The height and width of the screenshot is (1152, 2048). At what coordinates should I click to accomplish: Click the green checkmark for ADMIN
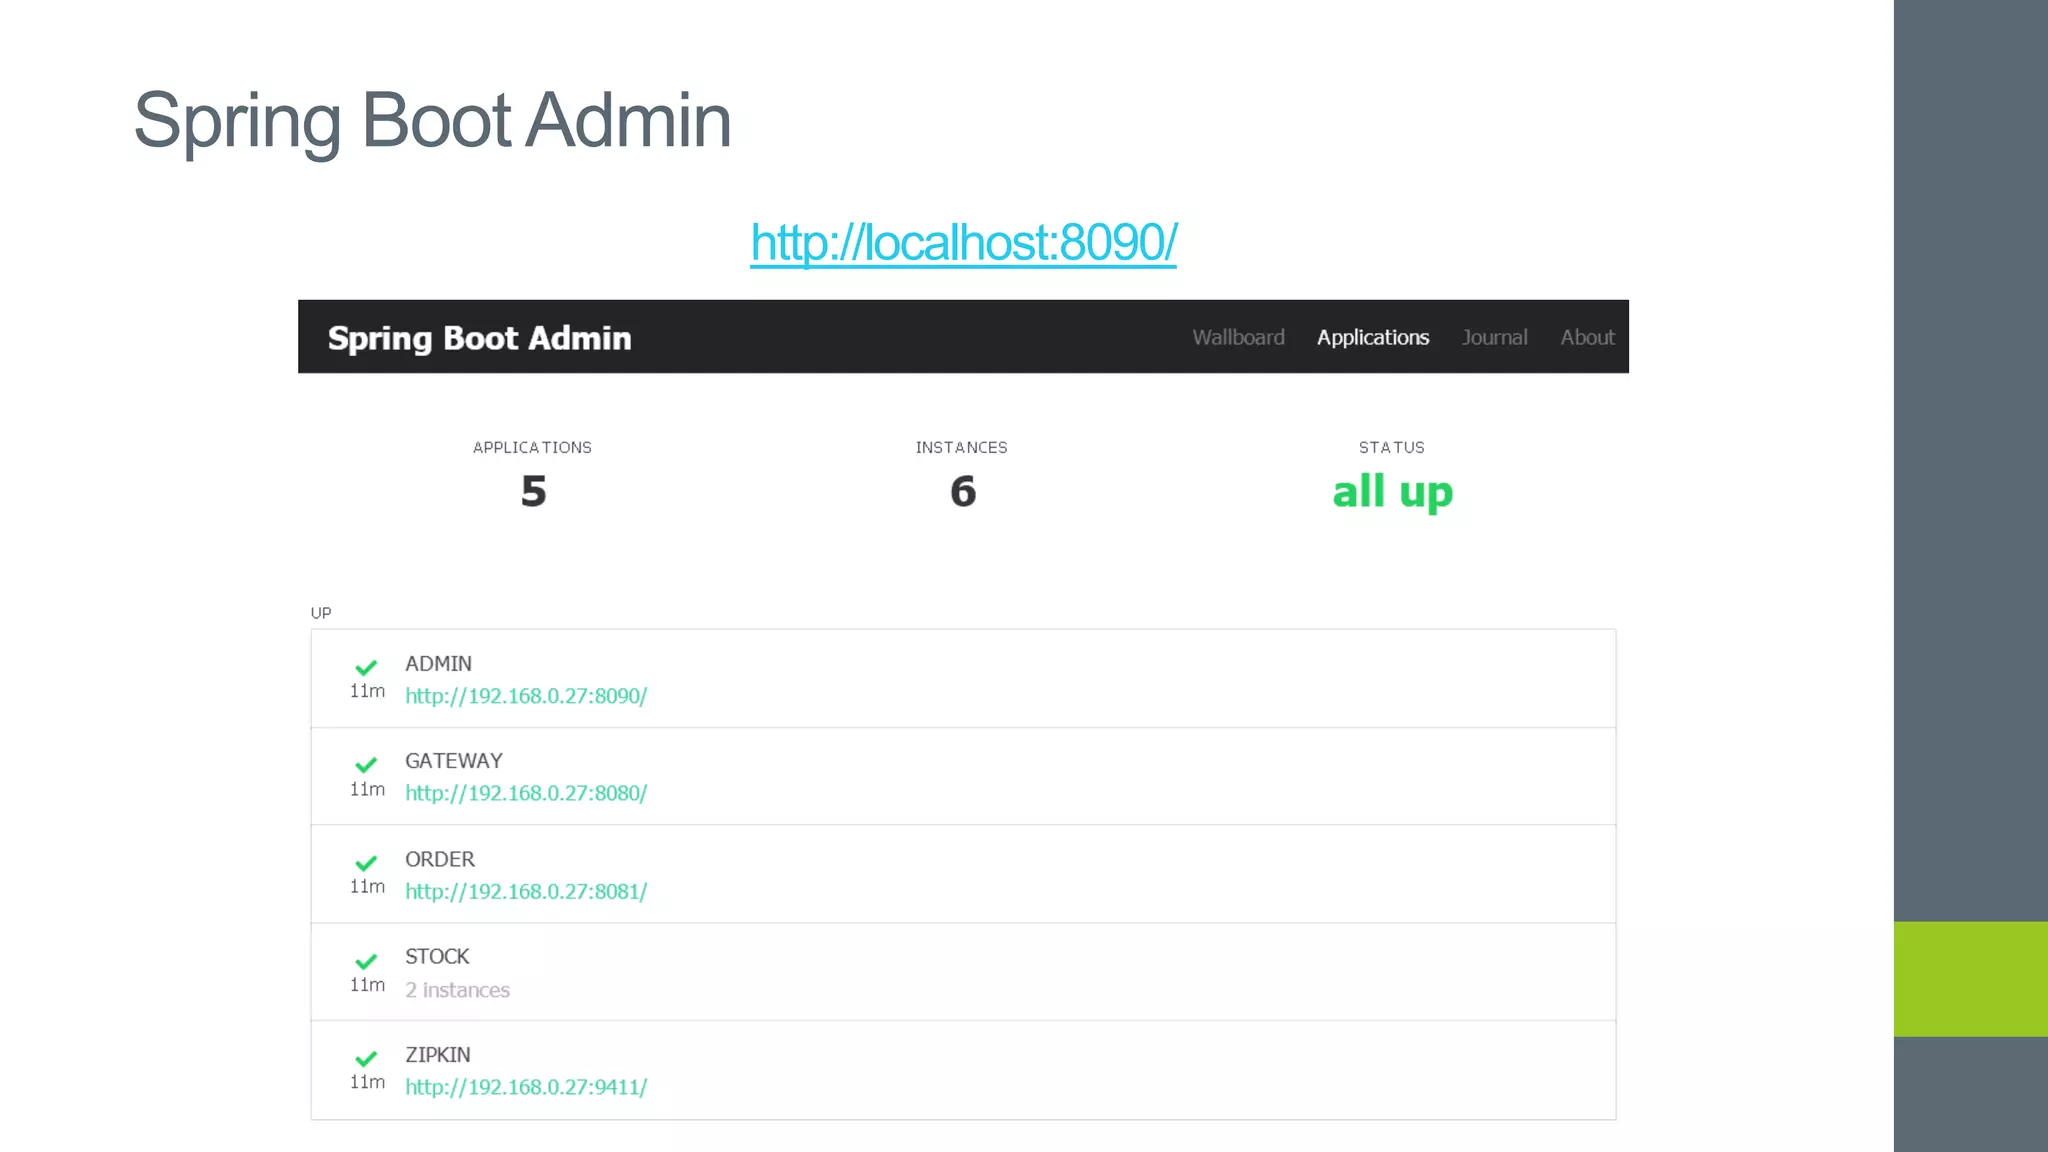pos(366,667)
